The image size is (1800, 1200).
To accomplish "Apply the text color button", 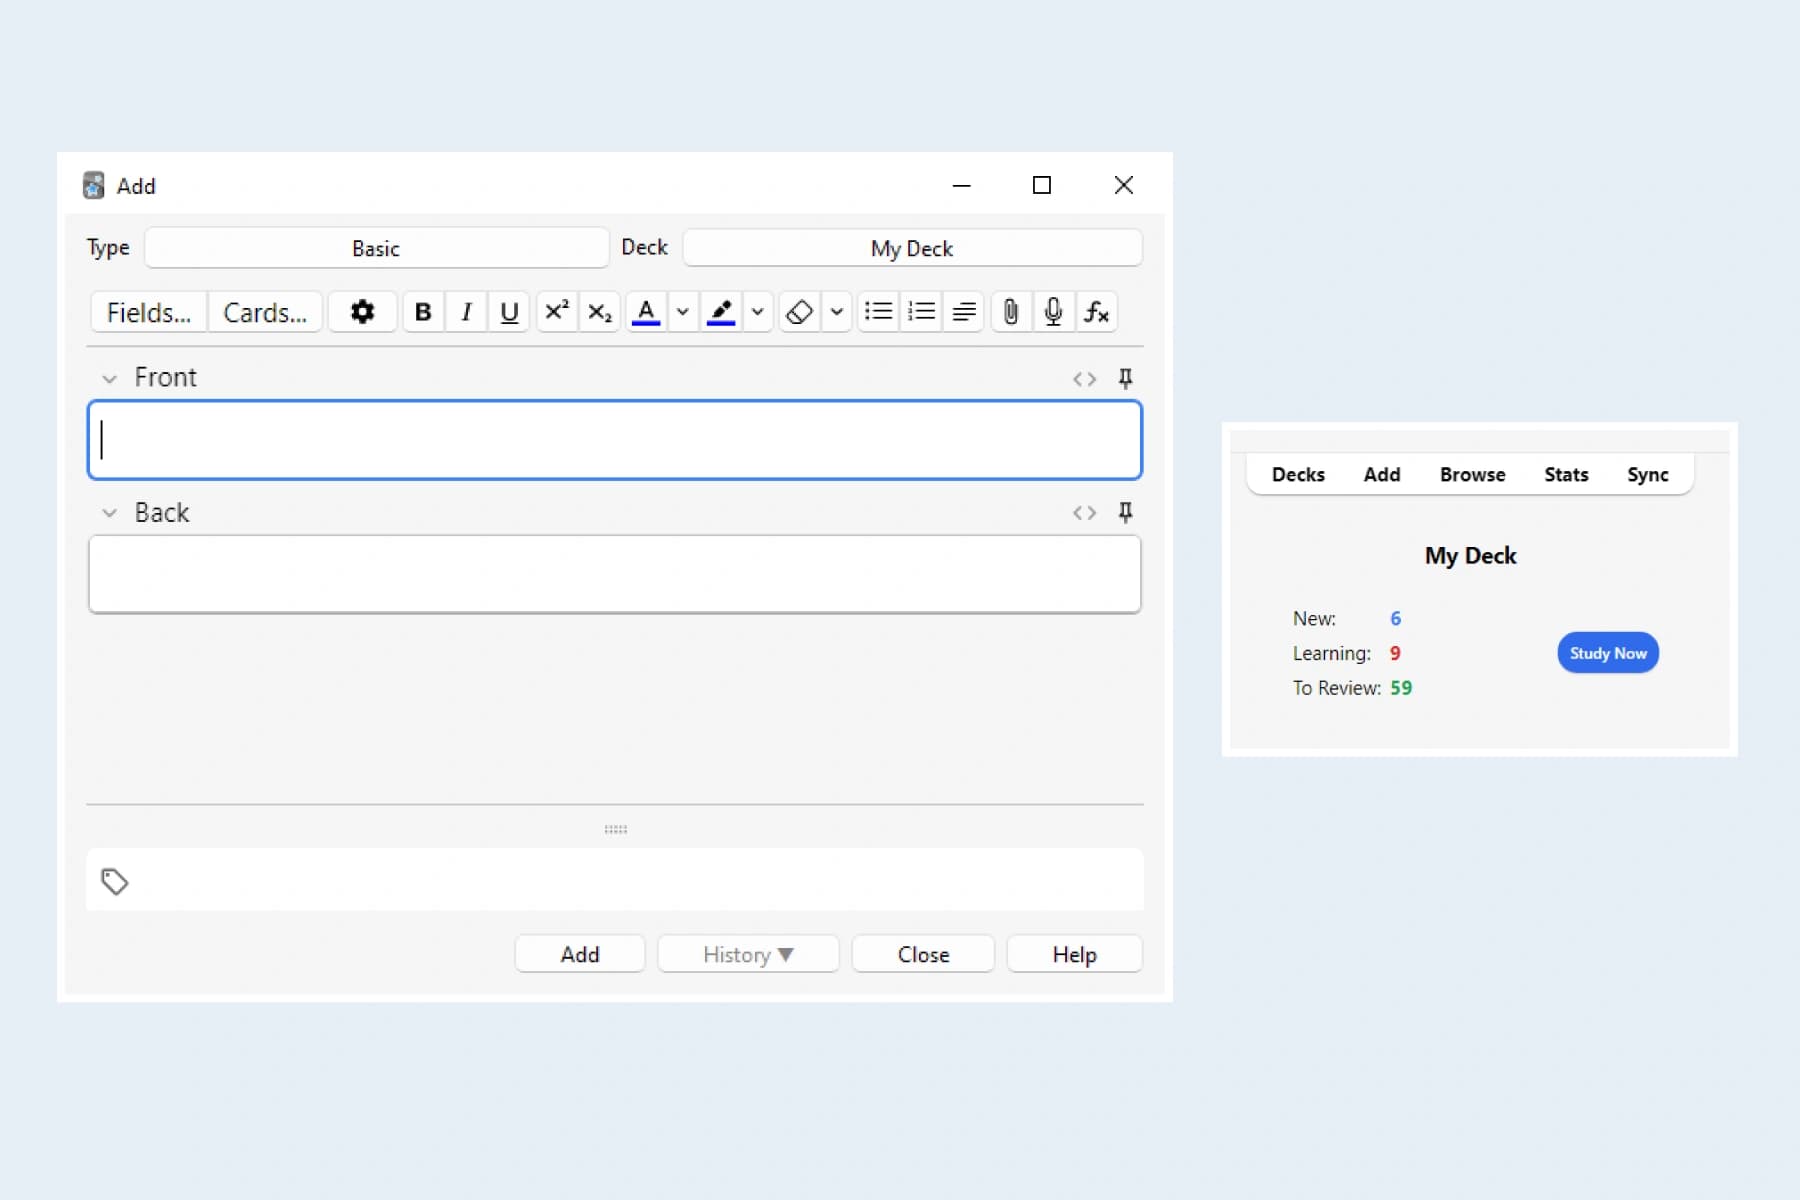I will point(647,312).
